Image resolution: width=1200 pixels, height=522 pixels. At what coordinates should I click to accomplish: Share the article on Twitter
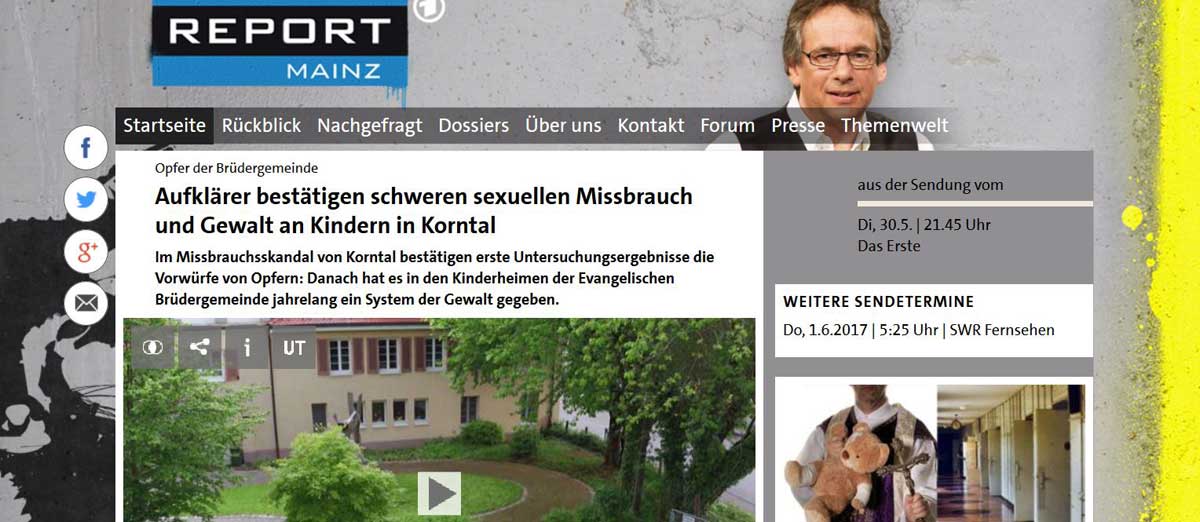coord(86,200)
